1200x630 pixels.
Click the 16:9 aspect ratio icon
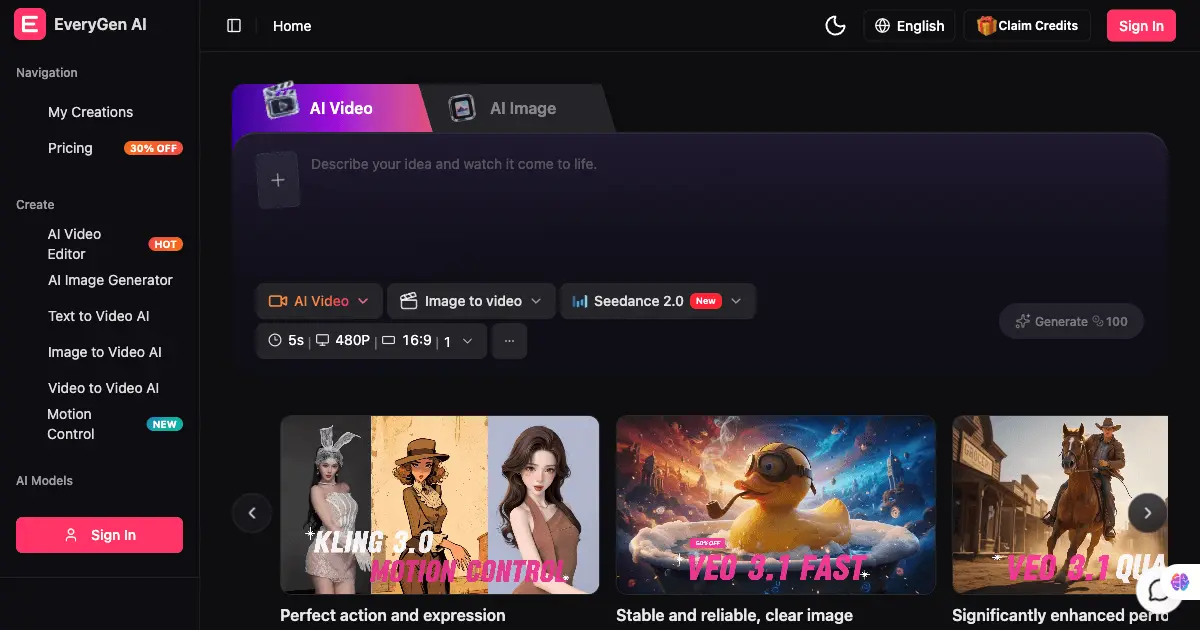coord(389,341)
